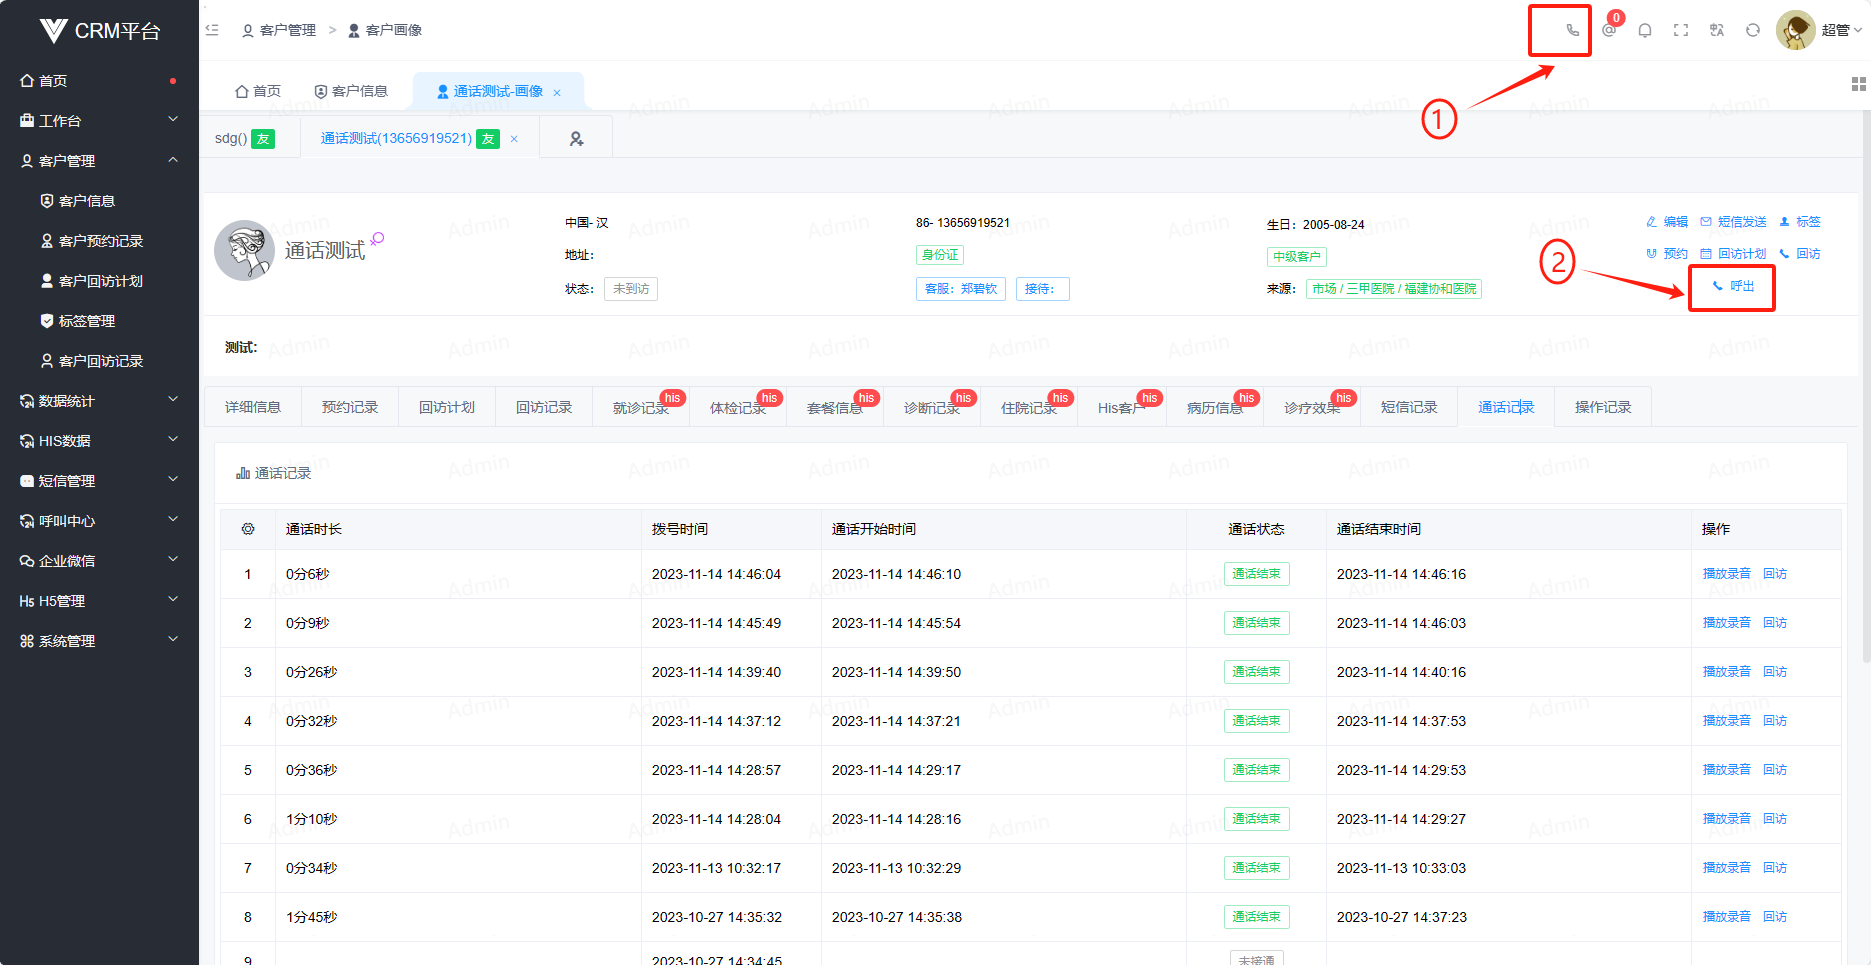Viewport: 1871px width, 965px height.
Task: Click the 呼出 call button
Action: coord(1733,286)
